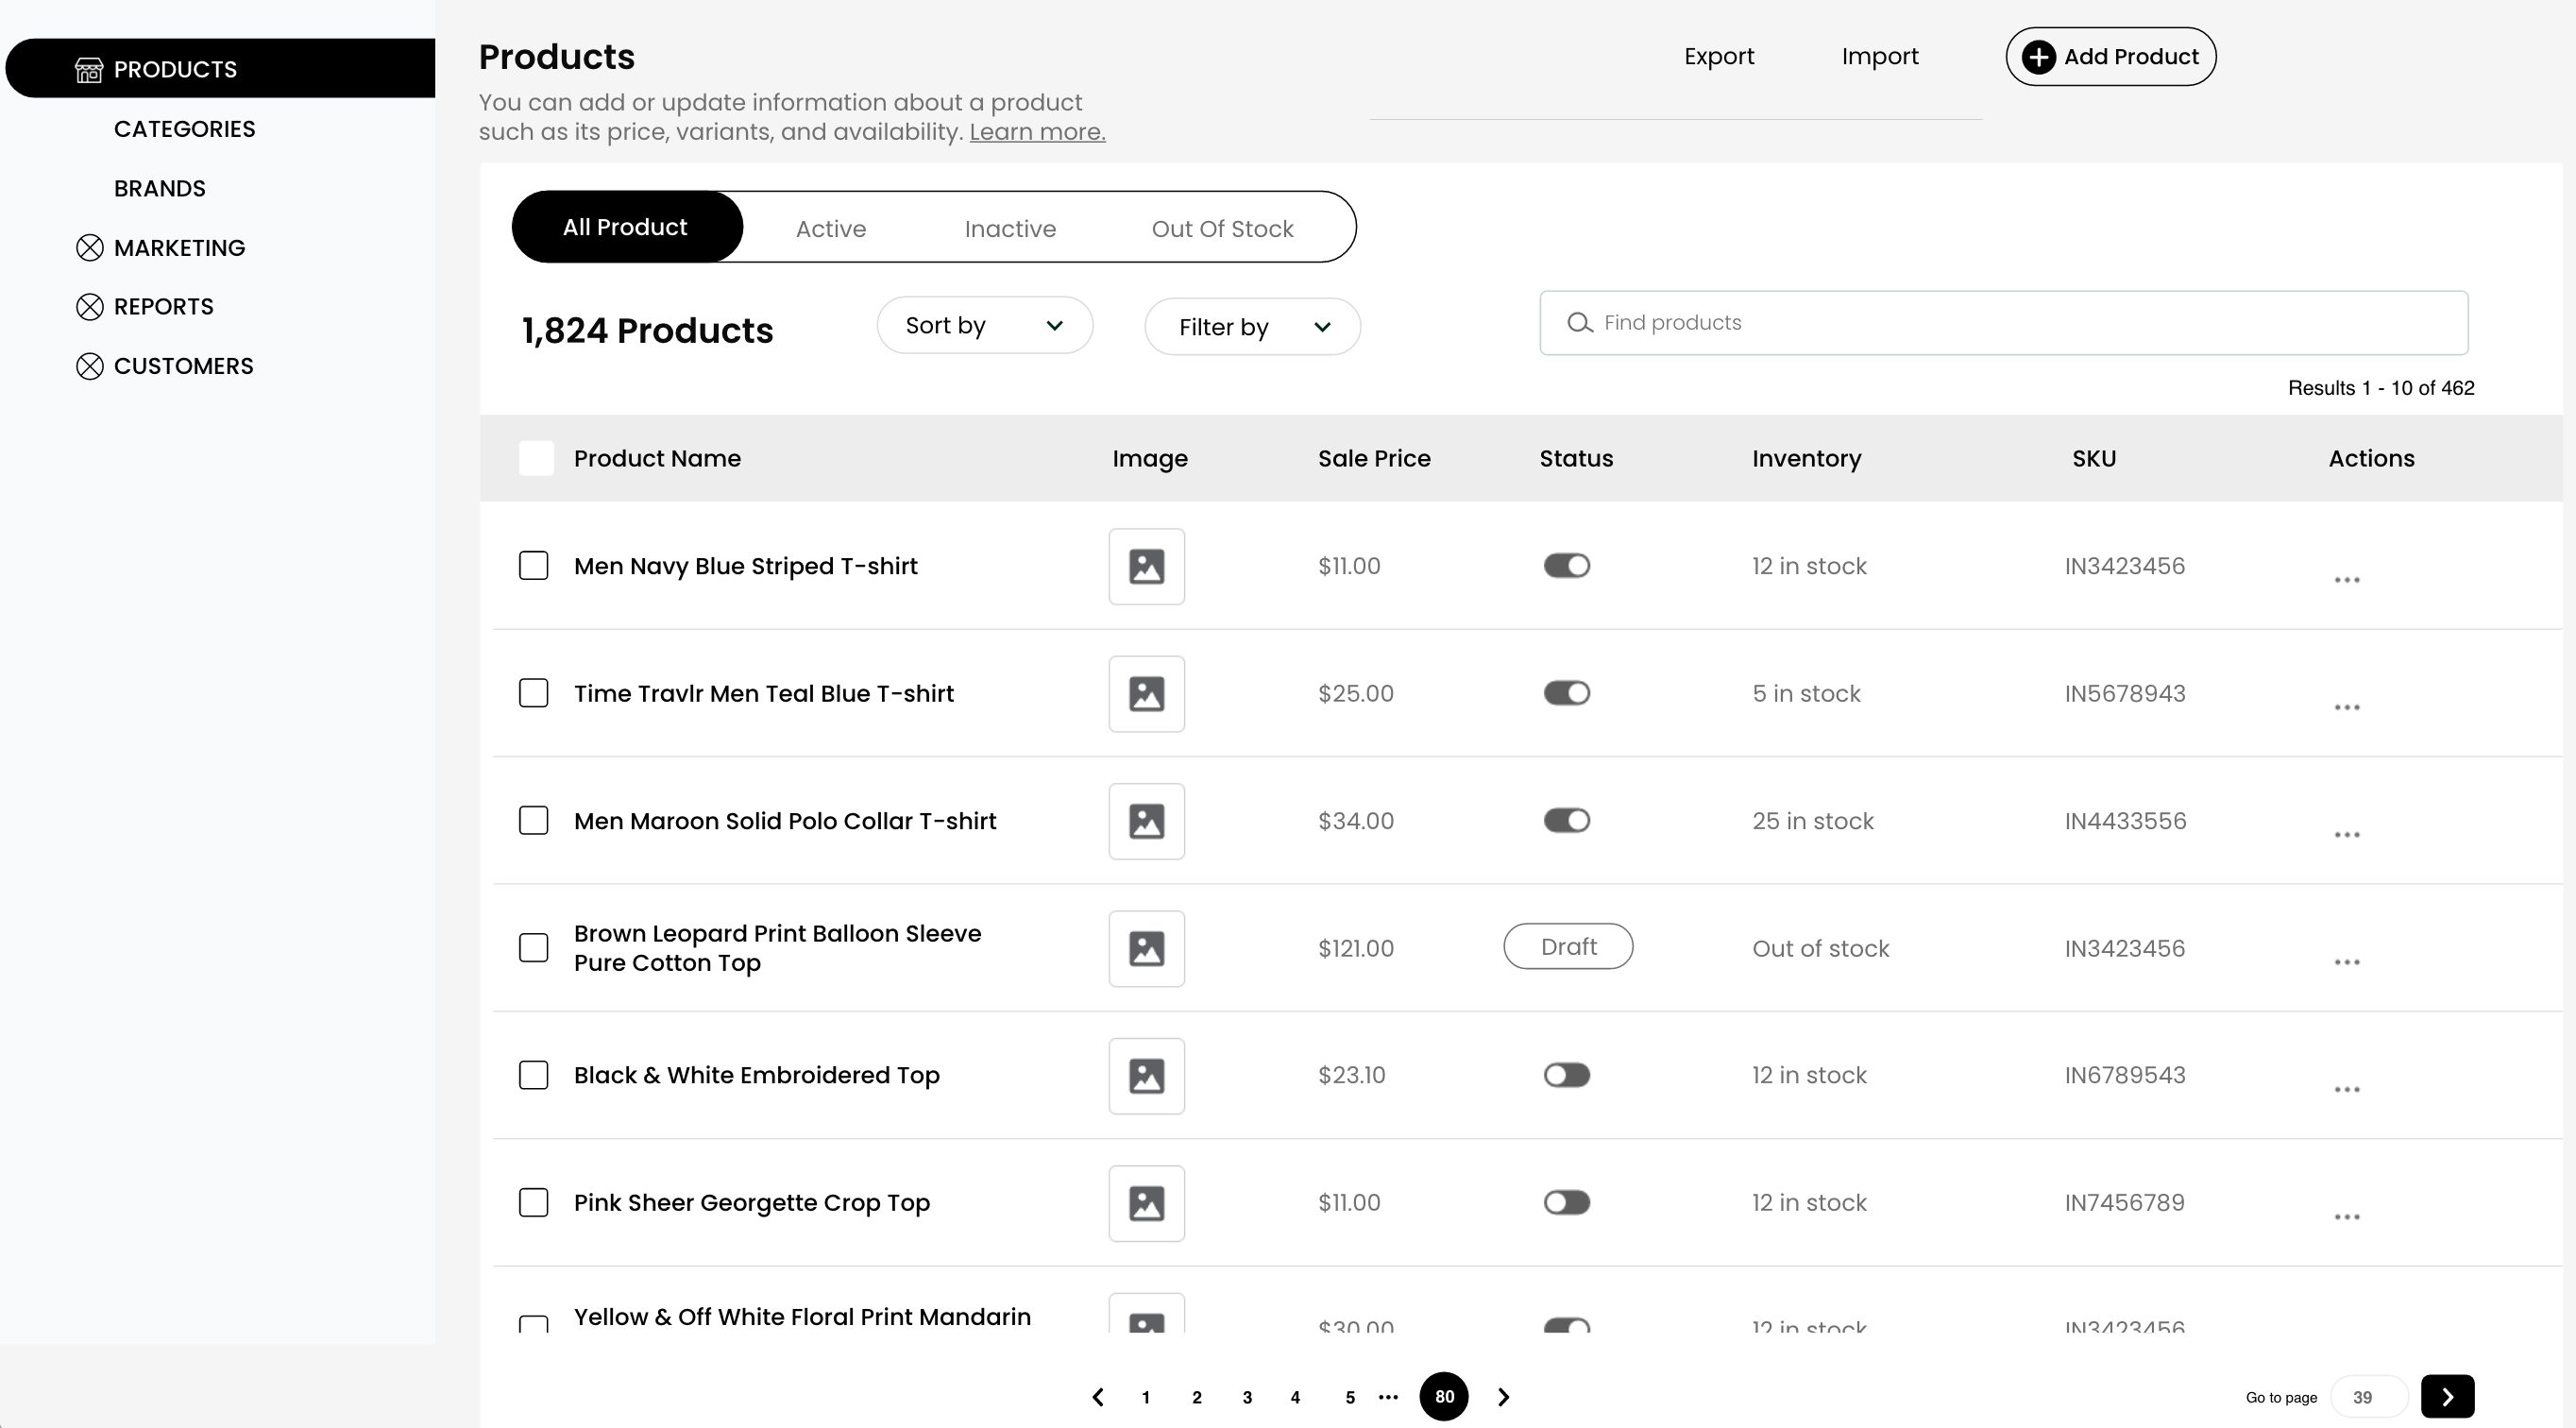Click the Customers circled-x sidebar icon
This screenshot has width=2576, height=1428.
pyautogui.click(x=90, y=366)
